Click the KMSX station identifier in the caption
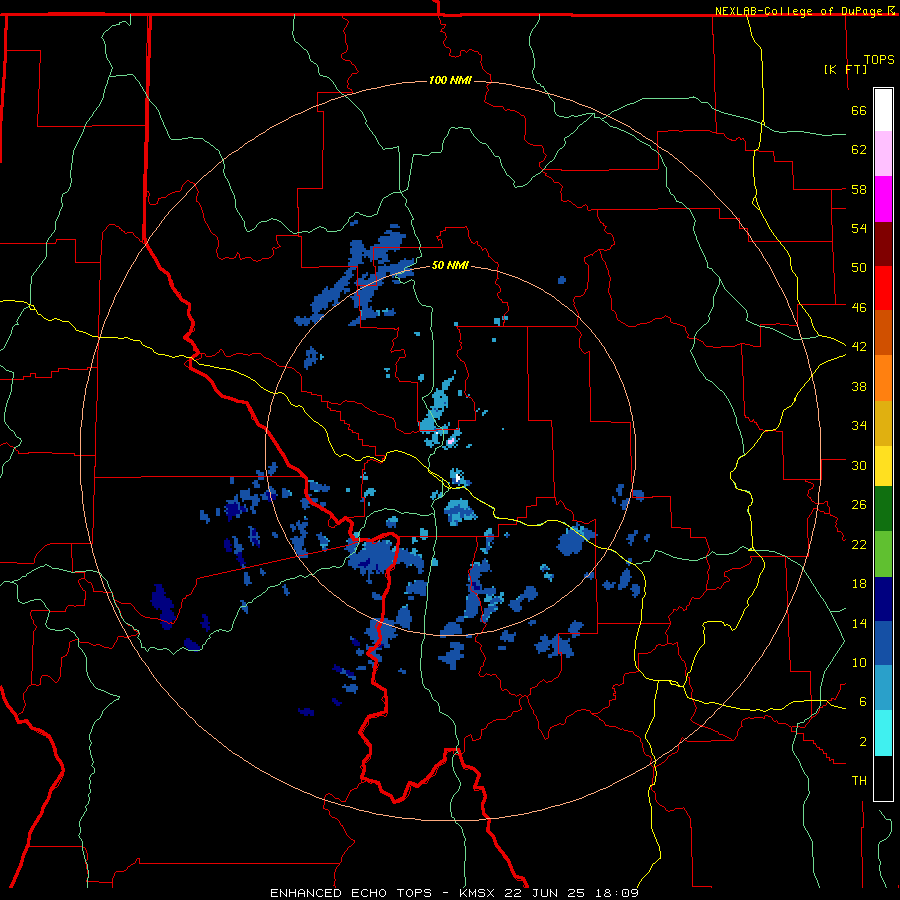The image size is (900, 900). [x=479, y=893]
